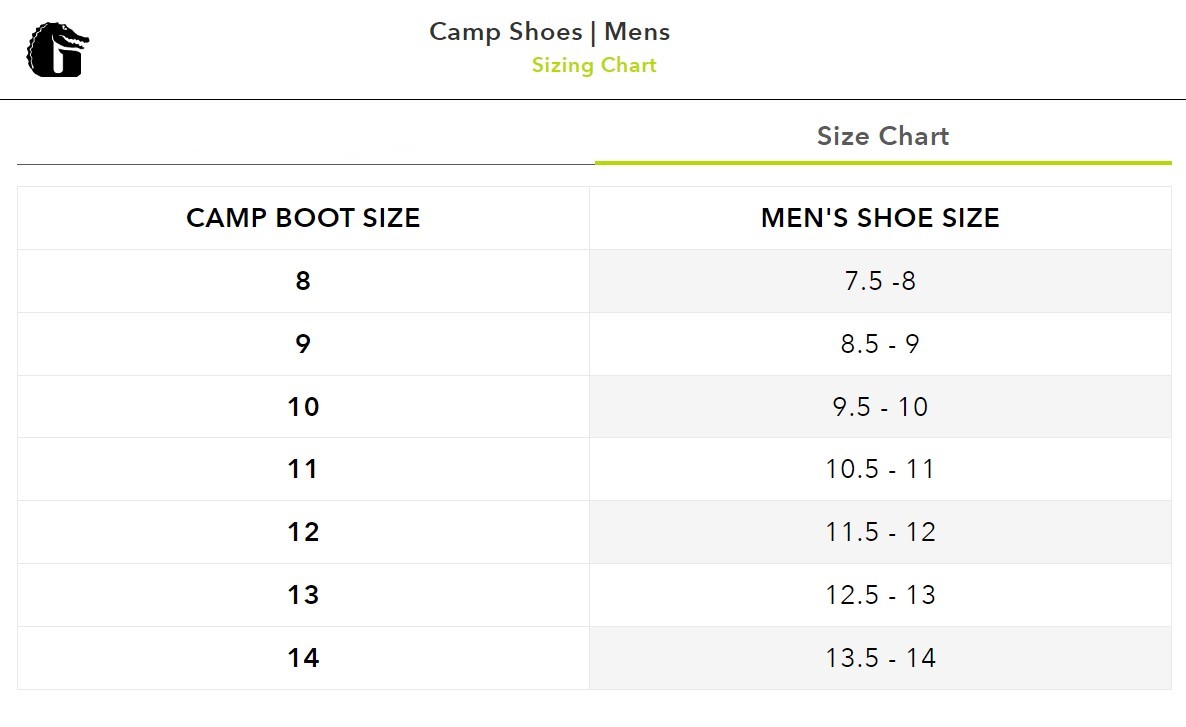Image resolution: width=1186 pixels, height=727 pixels.
Task: Click the Camp Shoes | Mens title
Action: pyautogui.click(x=549, y=32)
